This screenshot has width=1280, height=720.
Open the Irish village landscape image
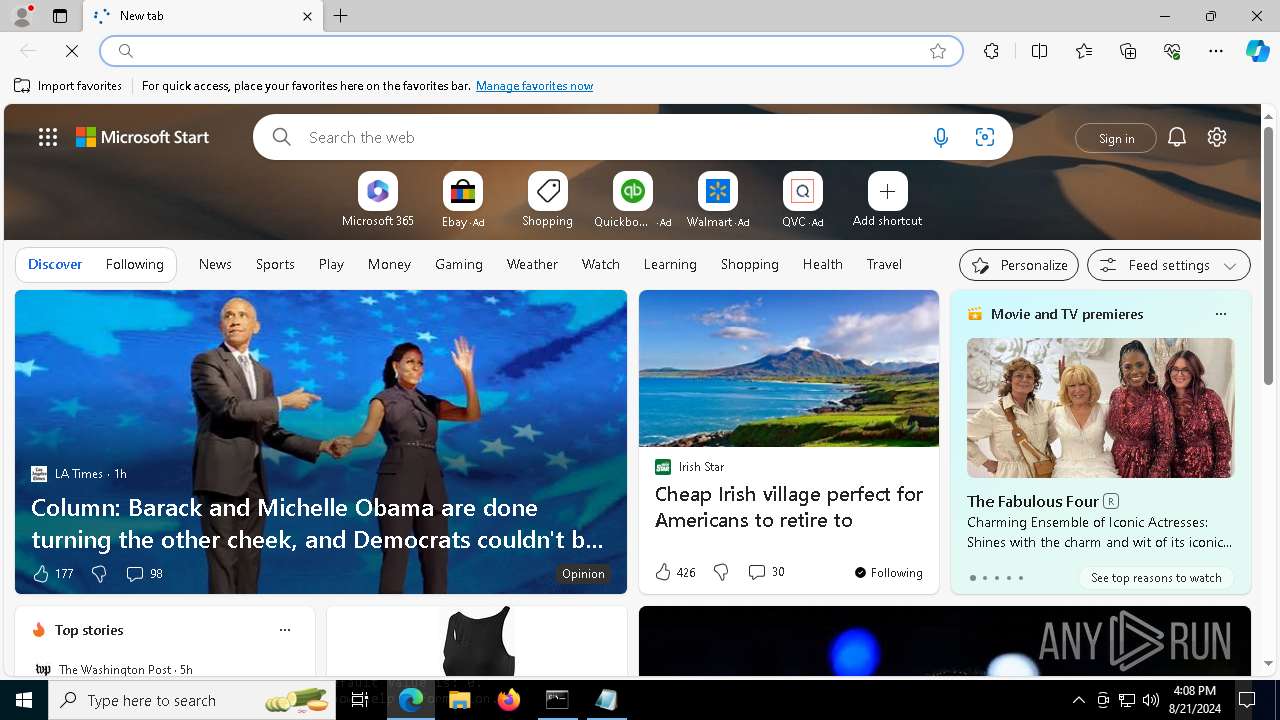coord(789,368)
